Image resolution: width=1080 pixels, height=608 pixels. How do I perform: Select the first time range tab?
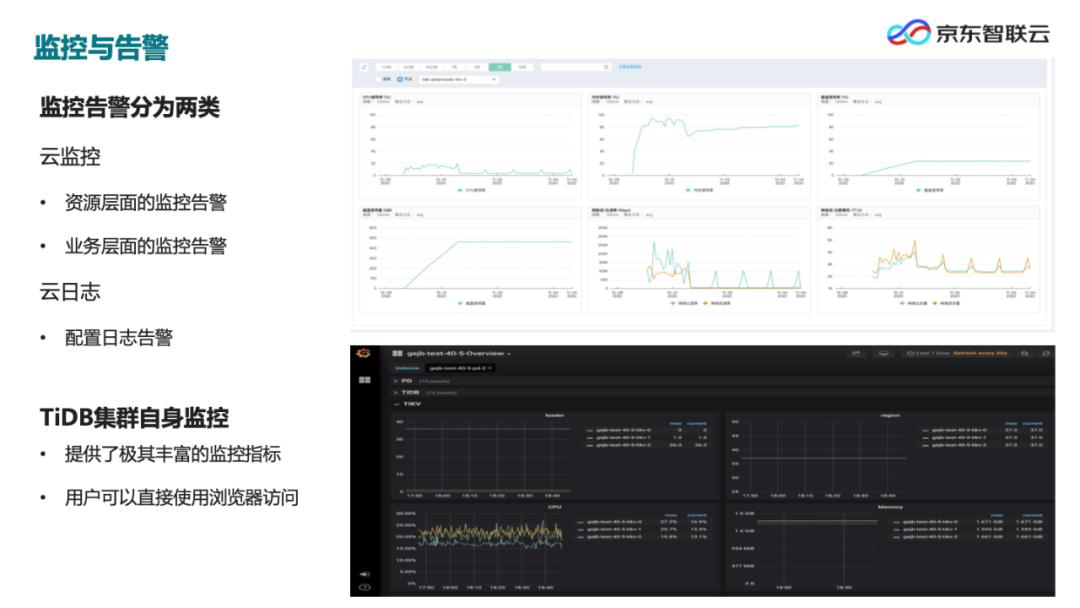386,67
